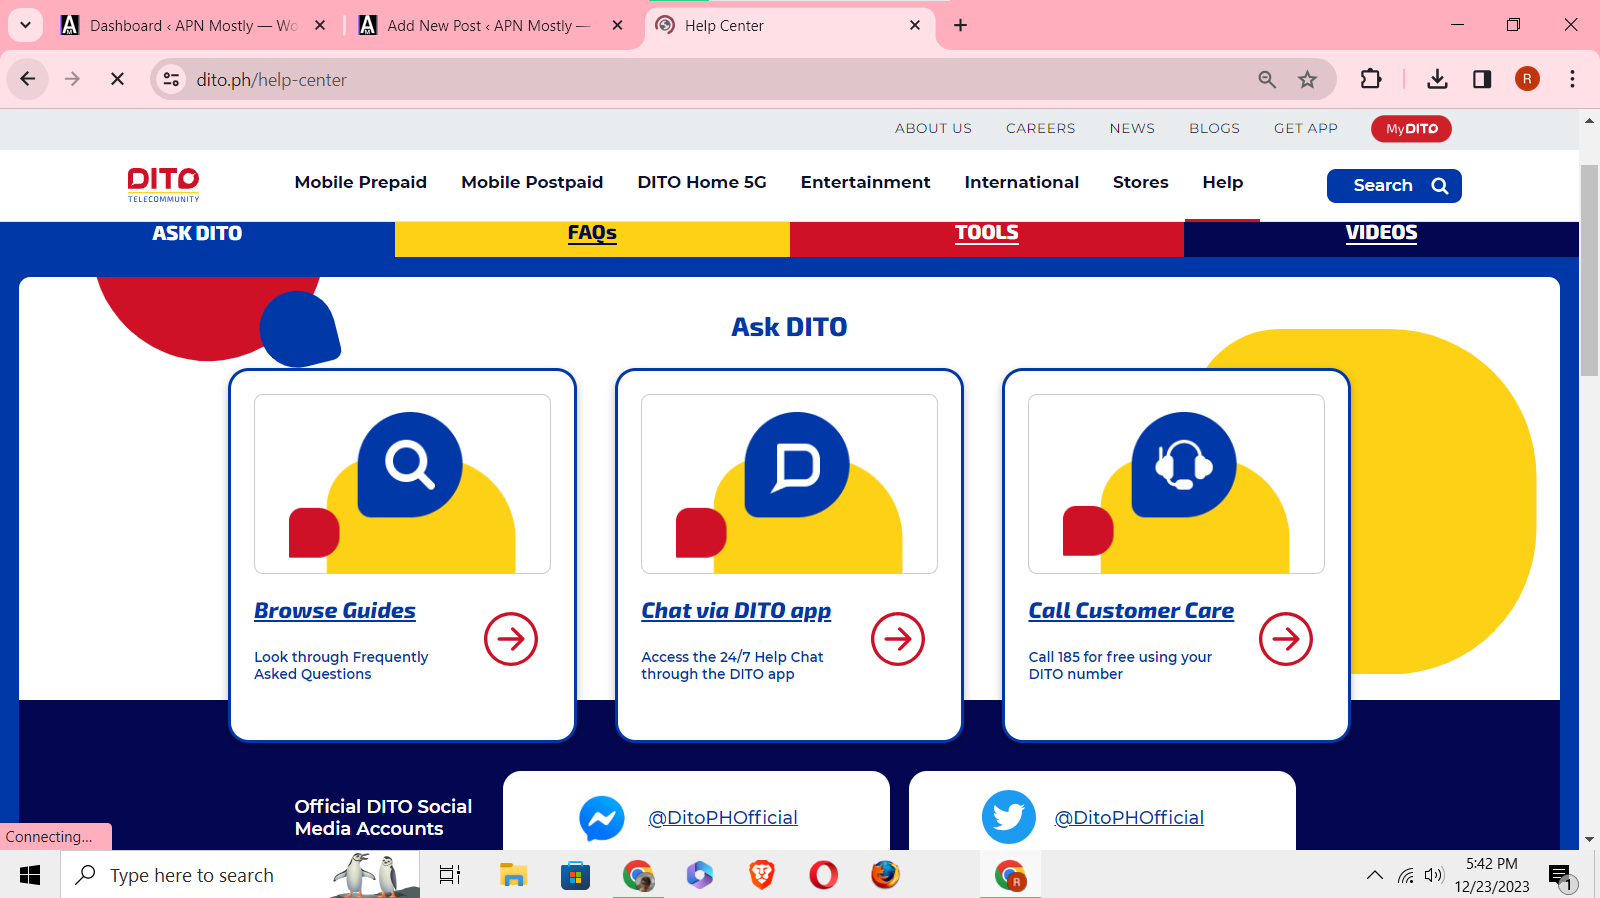
Task: Open the browser Downloads icon
Action: (1437, 79)
